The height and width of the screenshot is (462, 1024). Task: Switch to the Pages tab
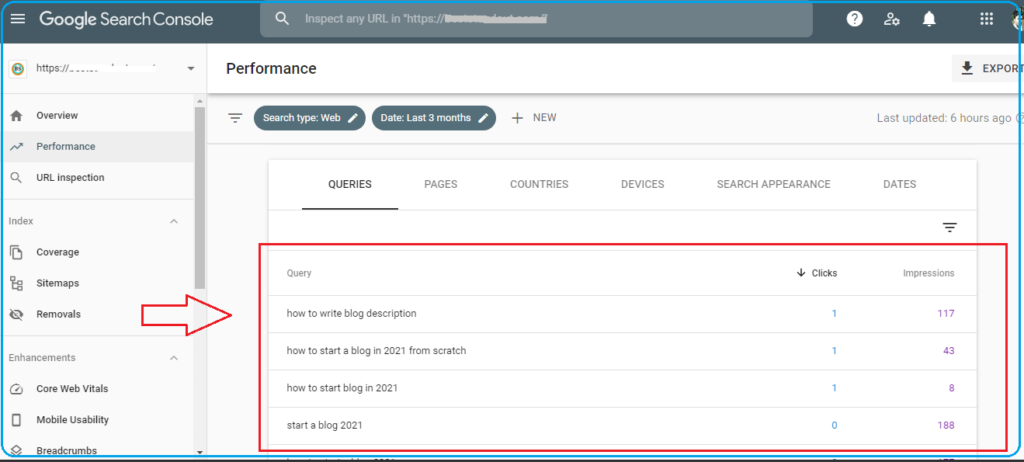click(441, 184)
